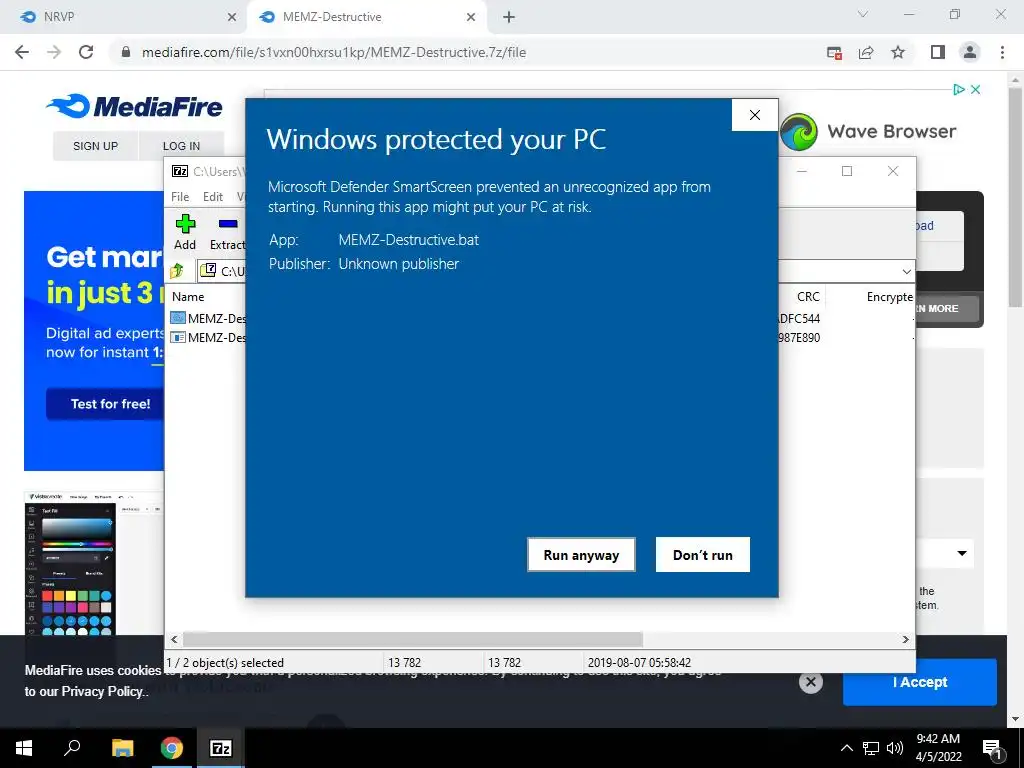Click the 7-Zip horizontal scrollbar thumb
The image size is (1024, 768).
click(413, 639)
